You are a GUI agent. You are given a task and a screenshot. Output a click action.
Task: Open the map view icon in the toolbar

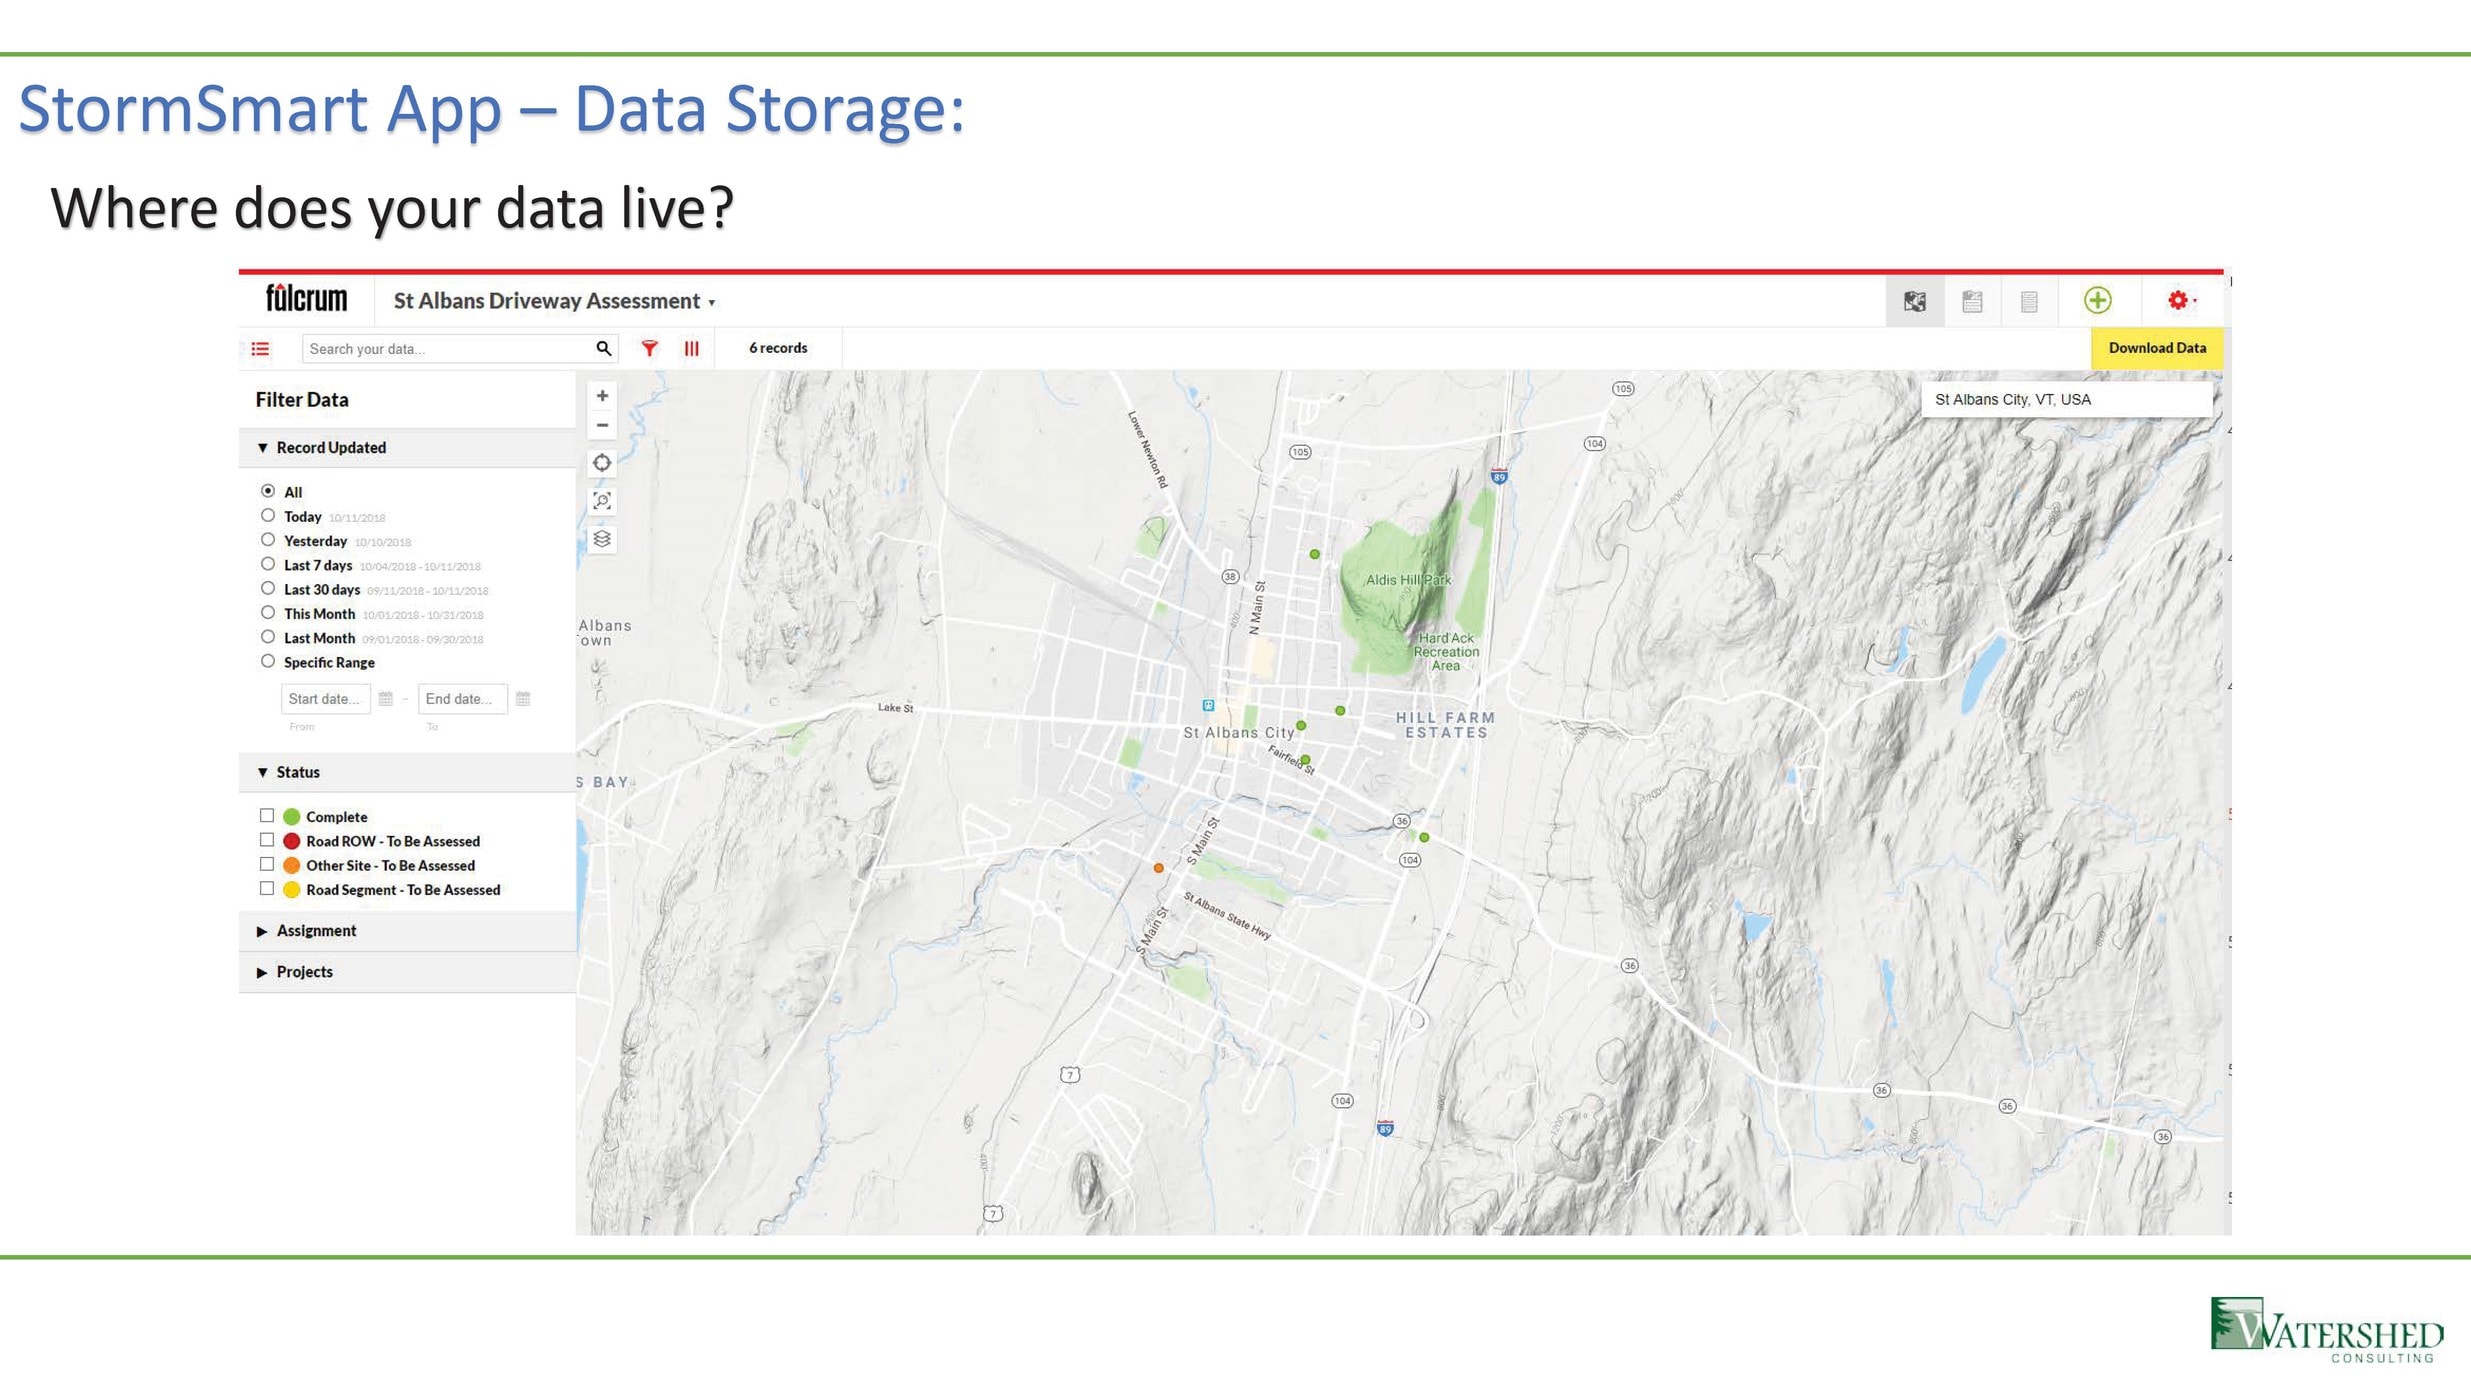pyautogui.click(x=1913, y=301)
